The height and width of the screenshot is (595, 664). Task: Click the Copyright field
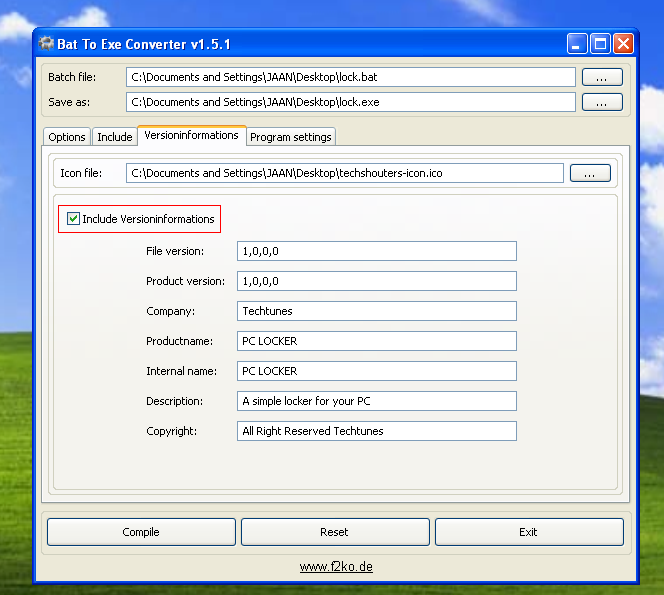376,431
